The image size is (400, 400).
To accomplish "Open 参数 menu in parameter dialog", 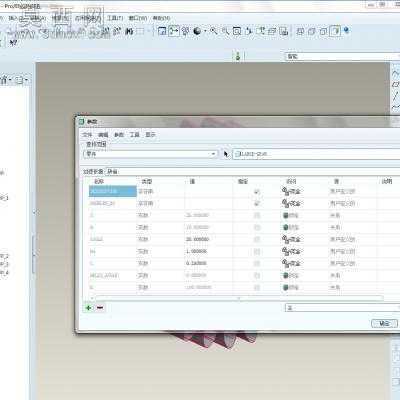I will pos(119,135).
